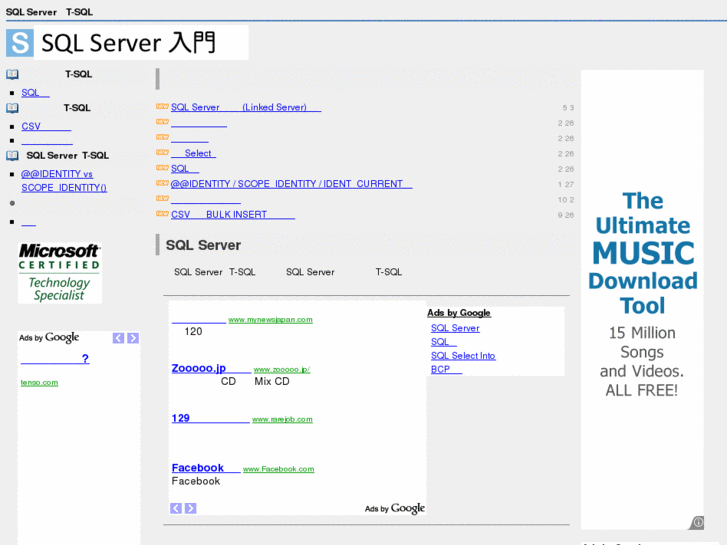Click the book icon beside SQL Server T-SQL heading
This screenshot has height=545, width=727.
click(13, 155)
